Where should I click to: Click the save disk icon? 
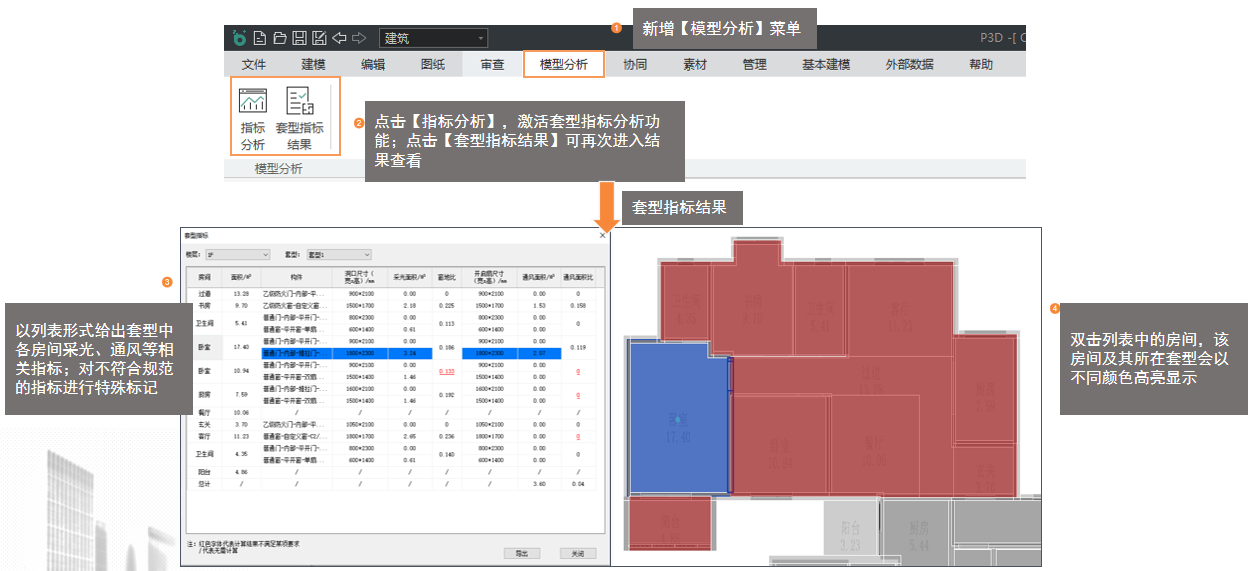coord(299,39)
